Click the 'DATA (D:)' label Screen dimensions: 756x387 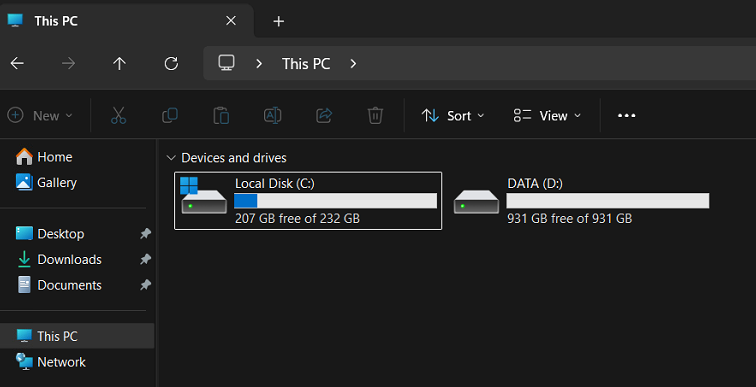tap(535, 183)
